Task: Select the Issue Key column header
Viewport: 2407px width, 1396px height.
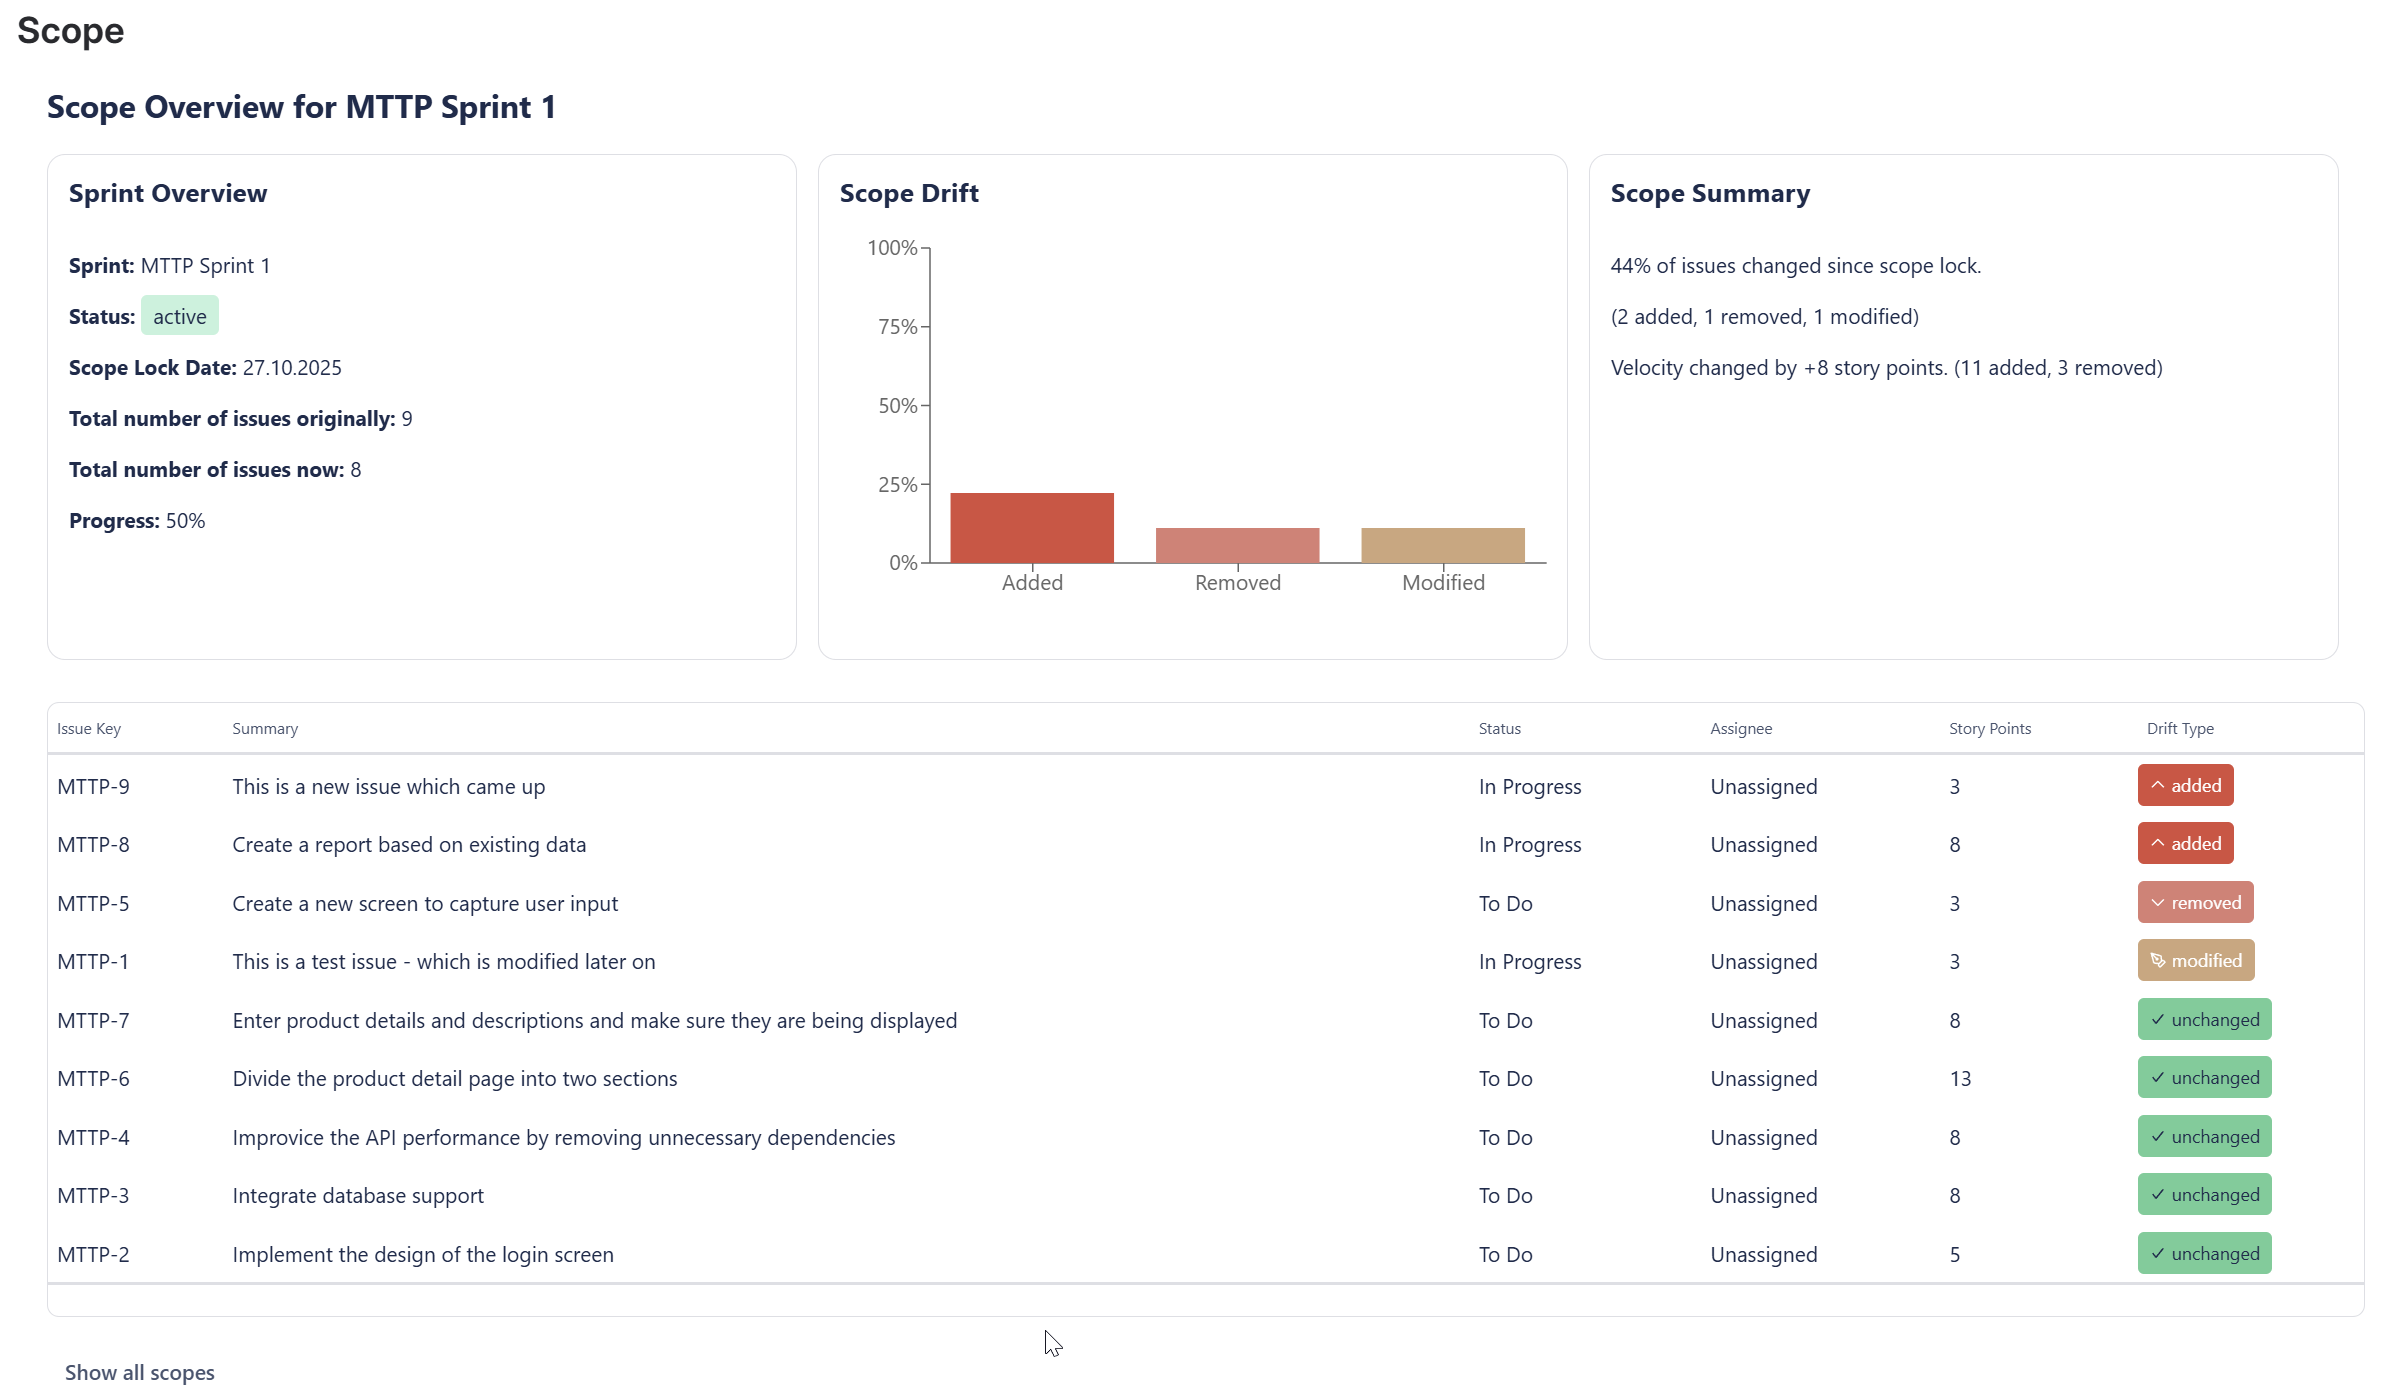Action: click(88, 728)
